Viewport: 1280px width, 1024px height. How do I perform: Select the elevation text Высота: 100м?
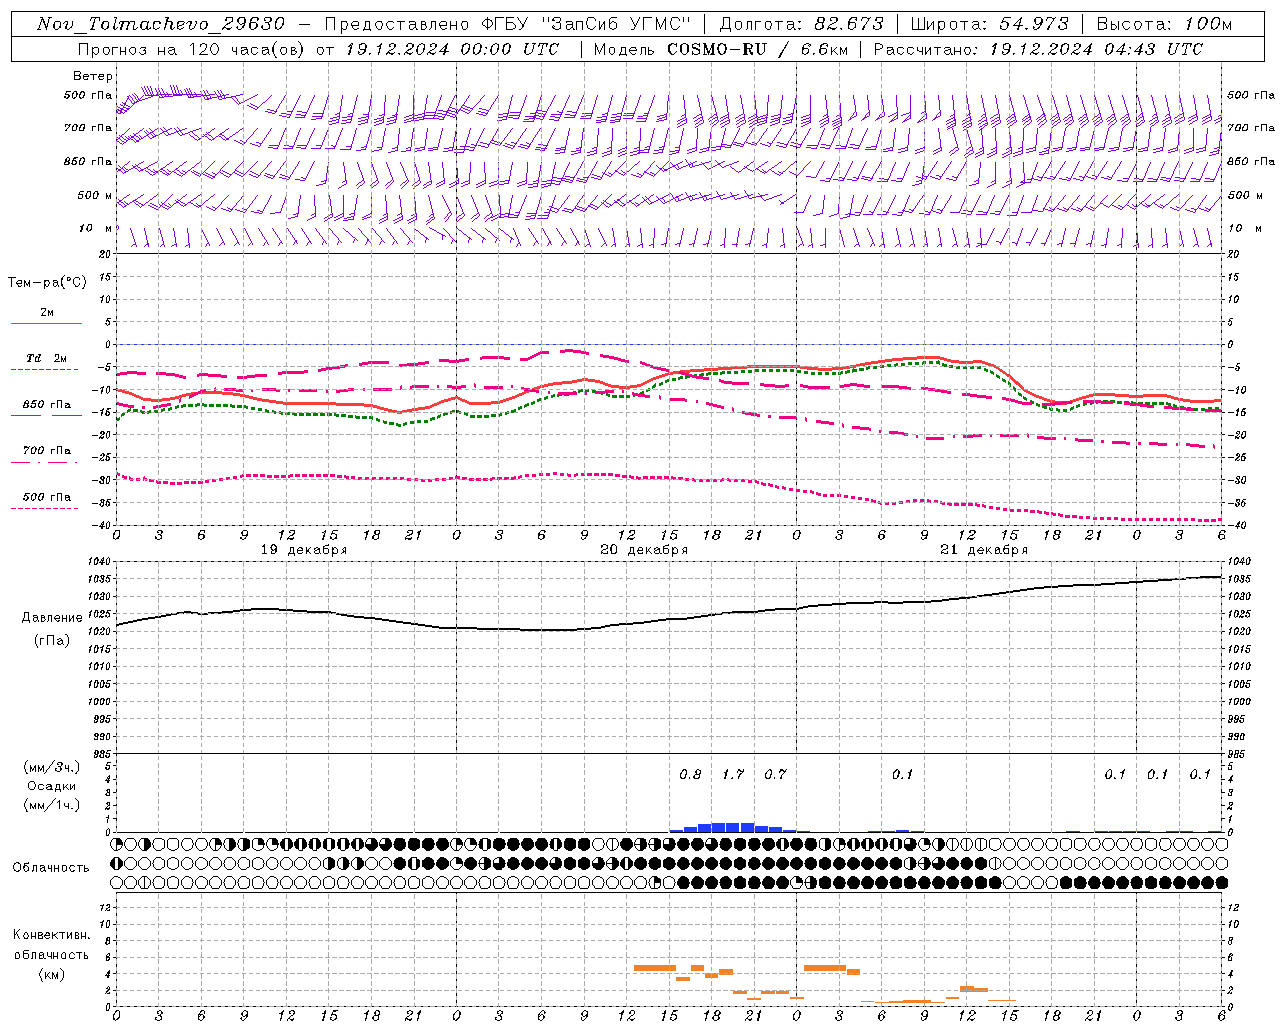1164,24
